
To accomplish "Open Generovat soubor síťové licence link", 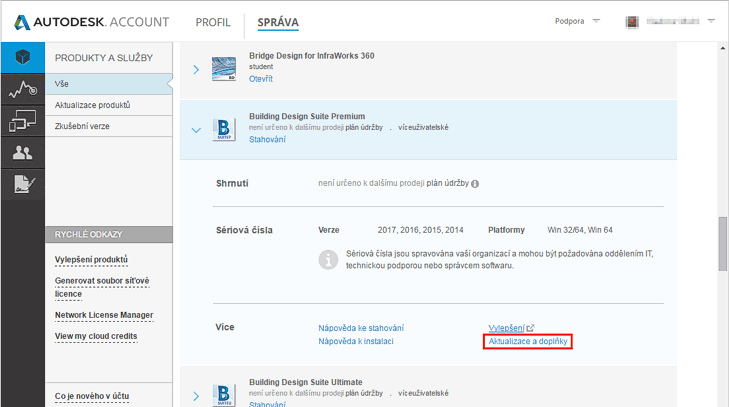I will pos(102,287).
